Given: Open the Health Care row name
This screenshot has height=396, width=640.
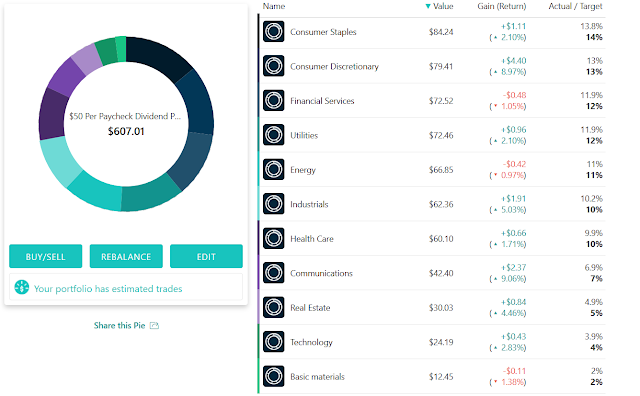Looking at the screenshot, I should [x=312, y=239].
